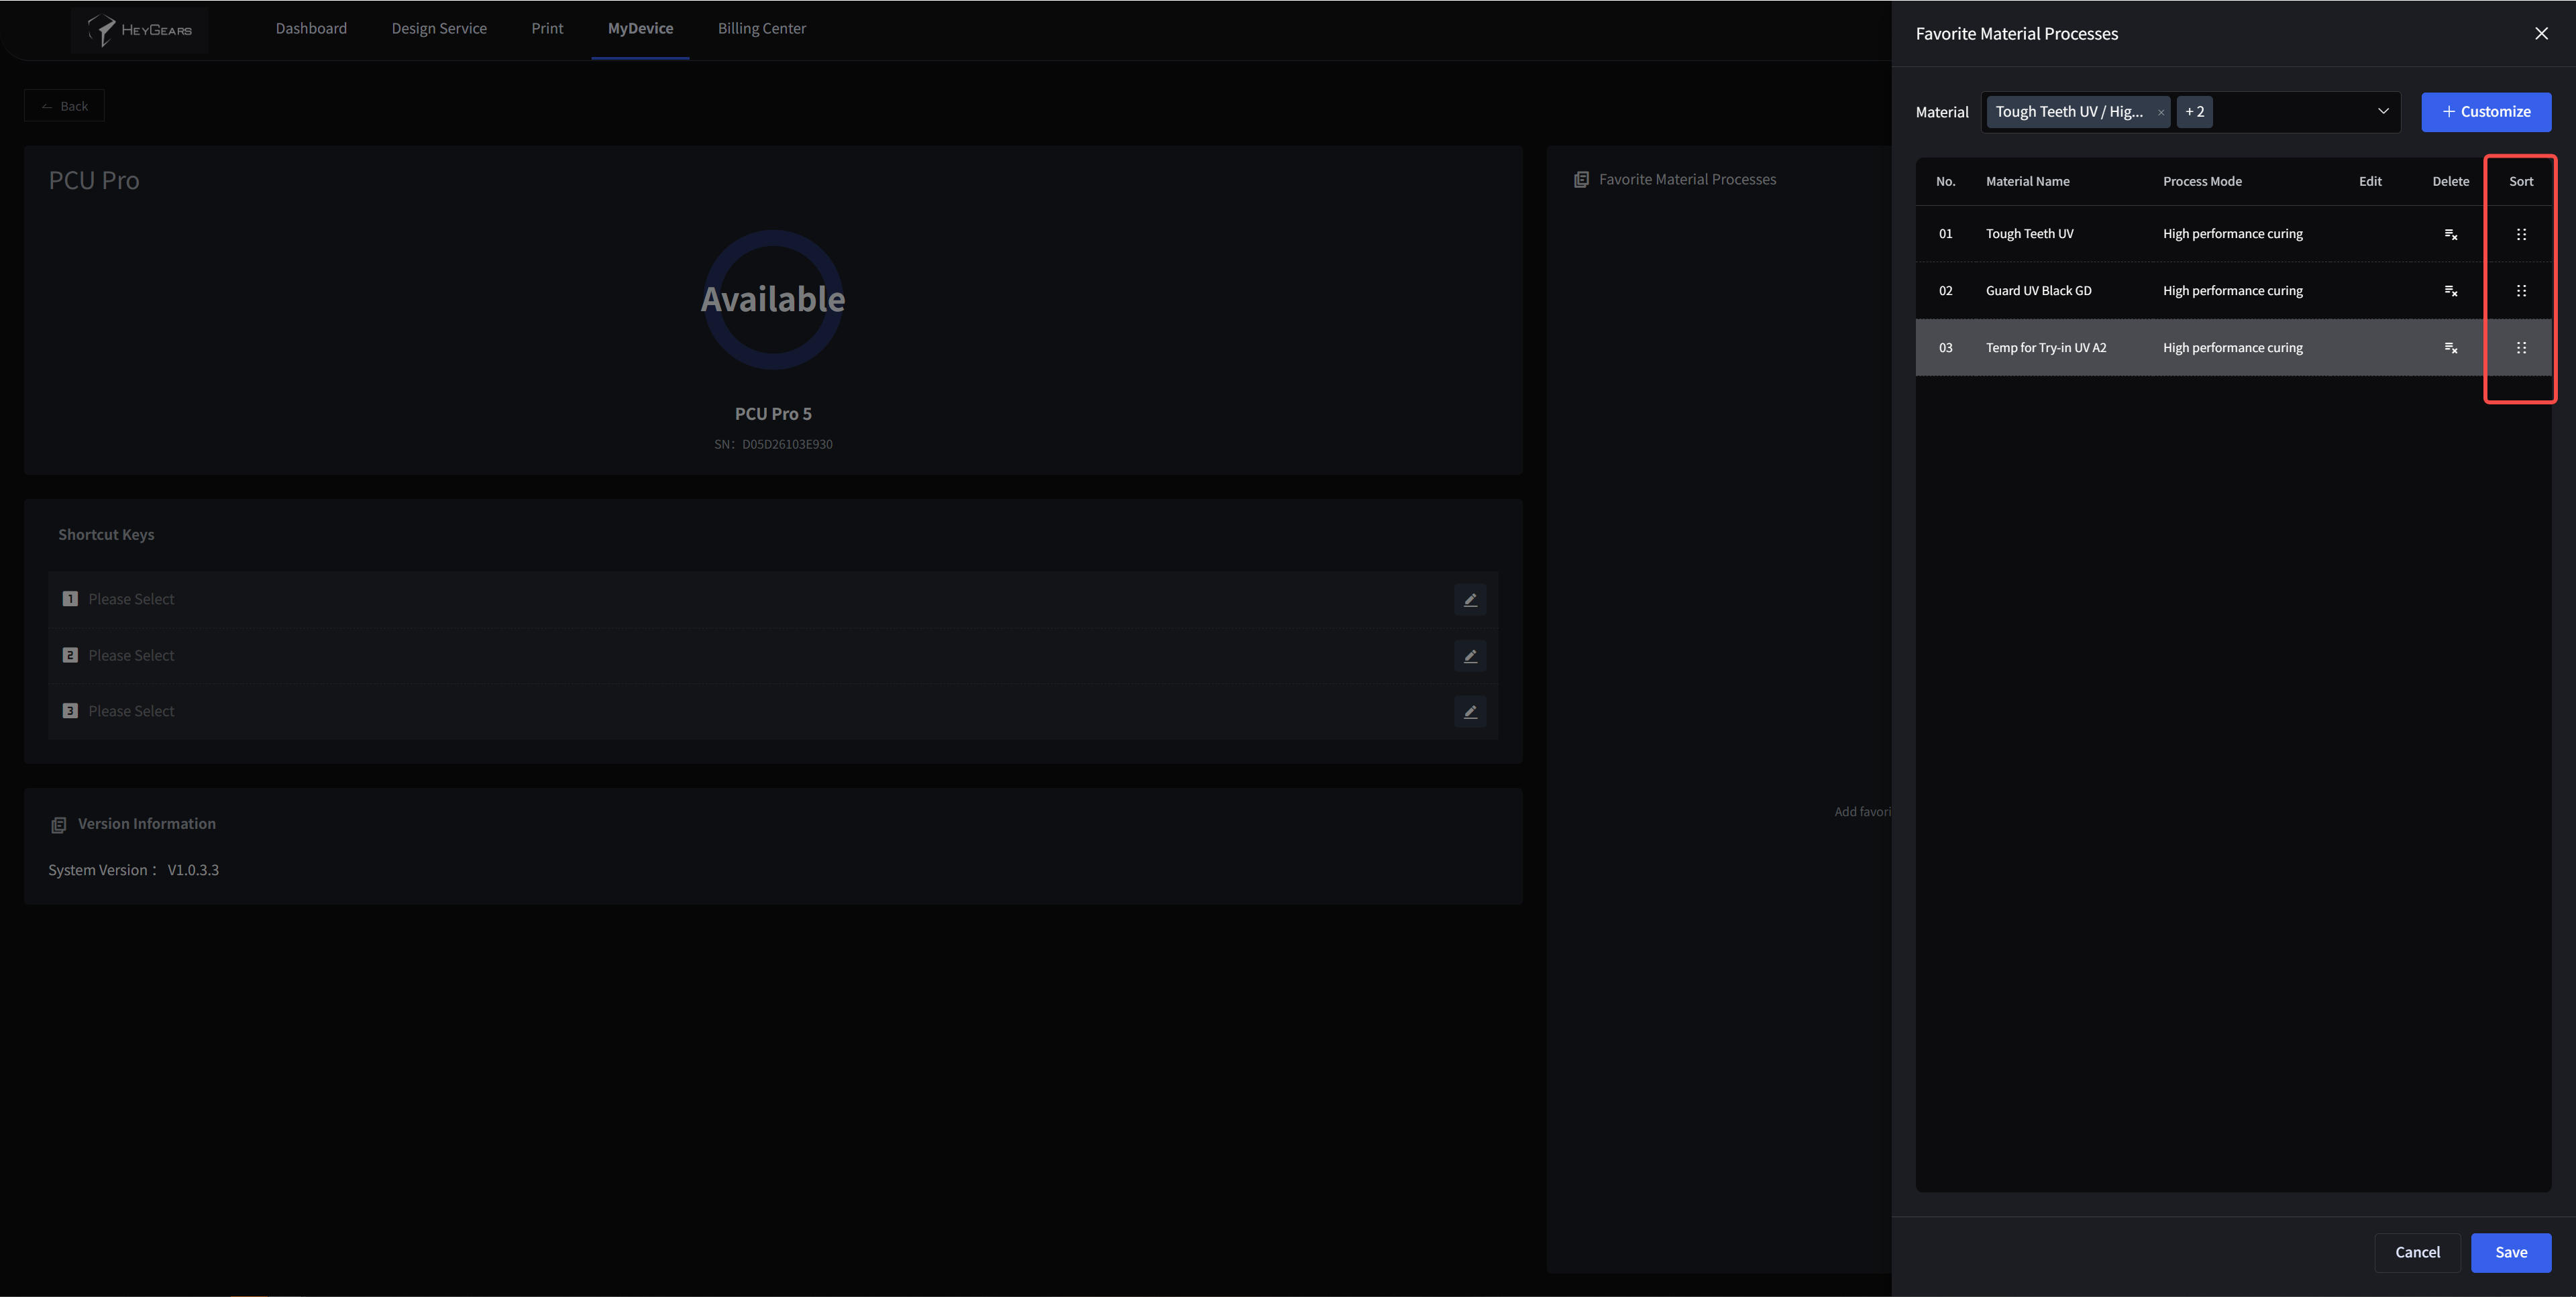
Task: Delete the Temp for Try-in UV A2 row
Action: [x=2451, y=348]
